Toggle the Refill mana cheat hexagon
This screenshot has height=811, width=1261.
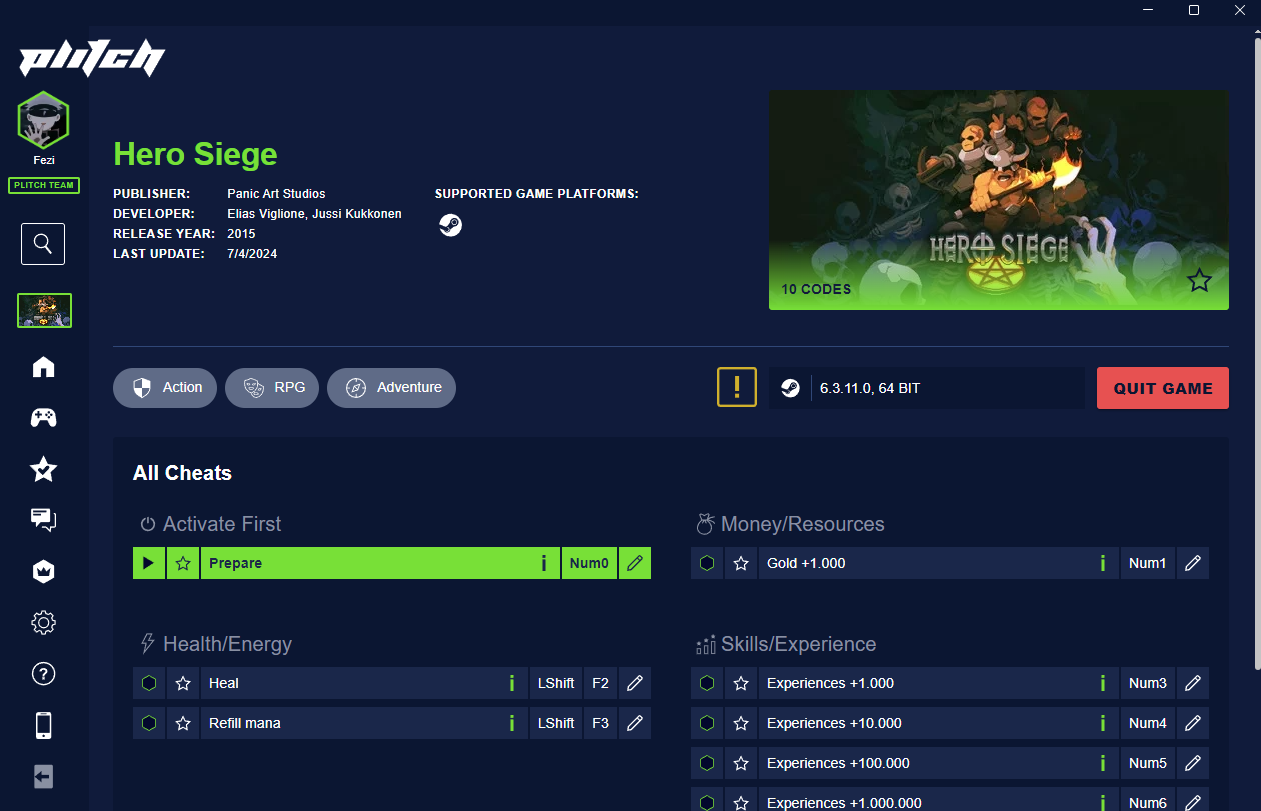click(x=149, y=723)
